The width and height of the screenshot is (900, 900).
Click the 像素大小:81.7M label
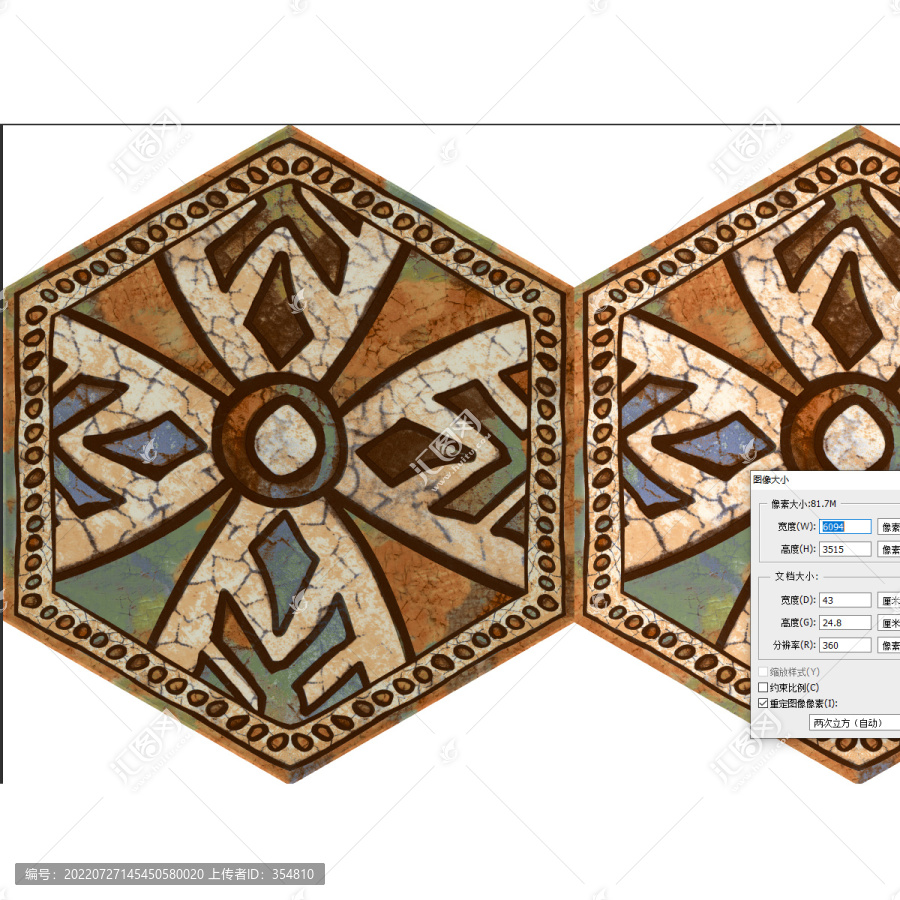pos(804,504)
